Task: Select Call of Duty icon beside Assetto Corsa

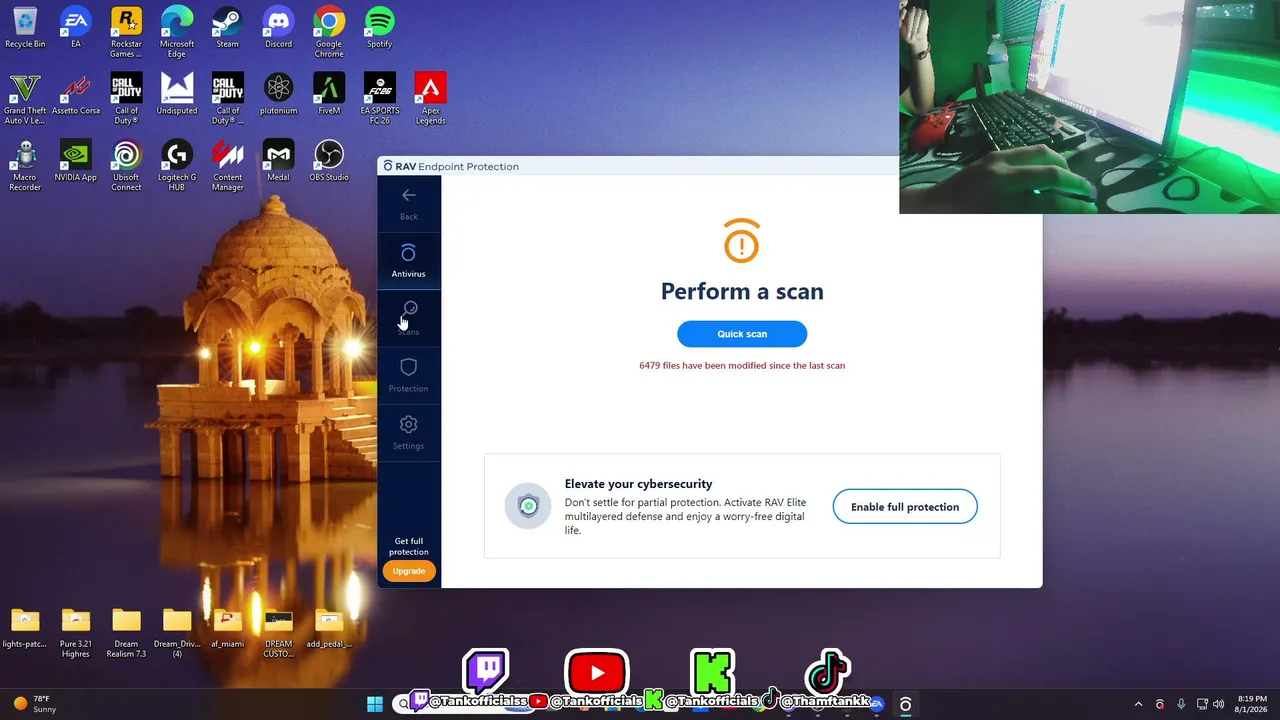Action: [x=126, y=99]
